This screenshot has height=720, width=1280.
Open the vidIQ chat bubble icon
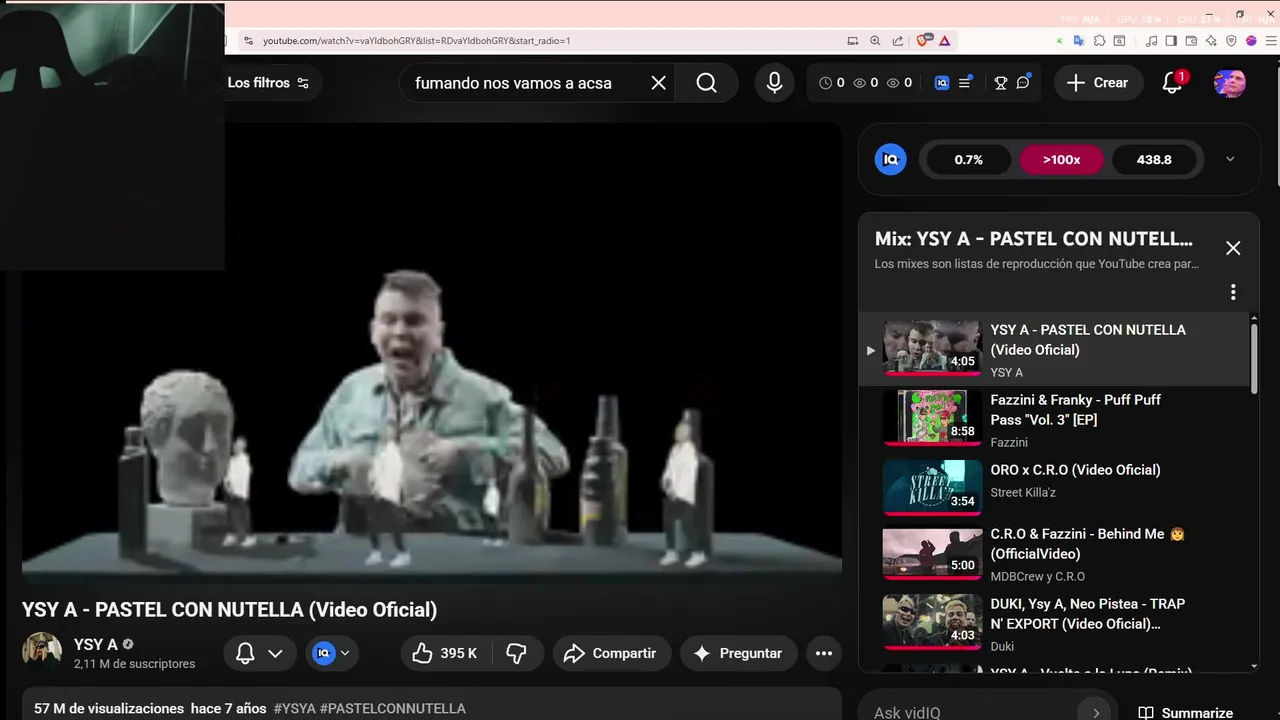(1023, 83)
